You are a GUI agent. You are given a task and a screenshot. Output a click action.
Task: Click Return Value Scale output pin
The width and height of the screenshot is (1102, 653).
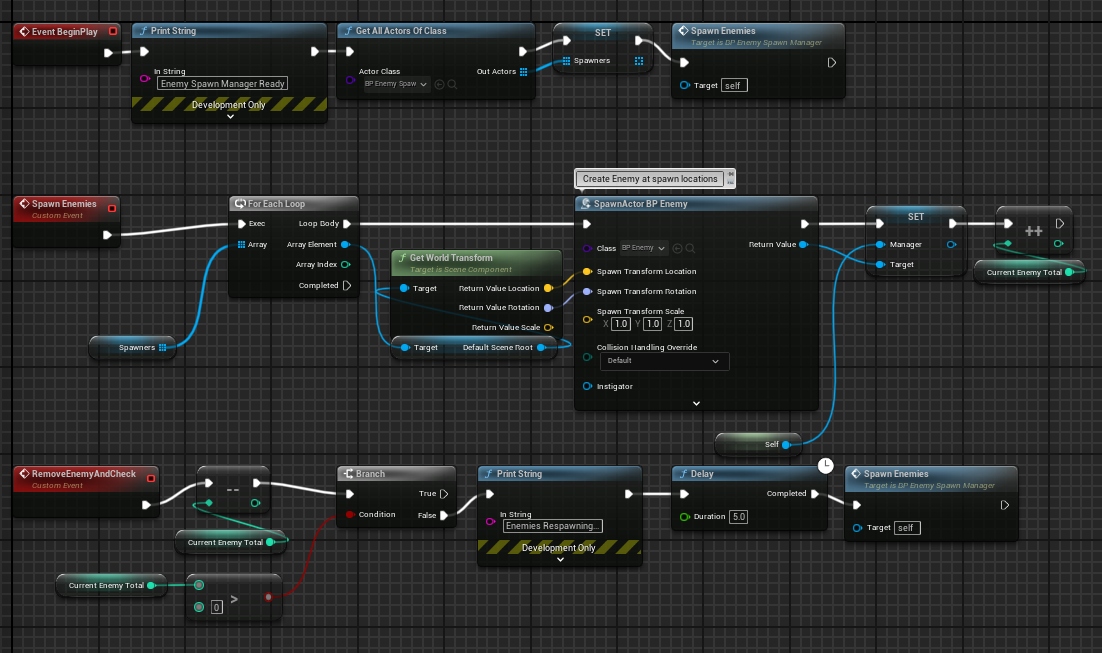(548, 328)
